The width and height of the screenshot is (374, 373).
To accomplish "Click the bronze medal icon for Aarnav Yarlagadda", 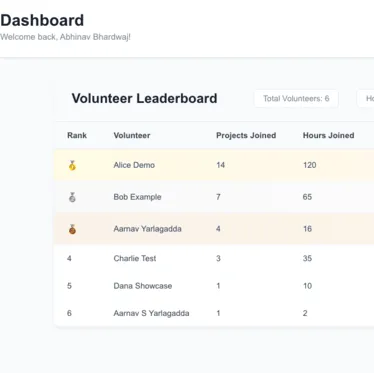I will pos(72,229).
